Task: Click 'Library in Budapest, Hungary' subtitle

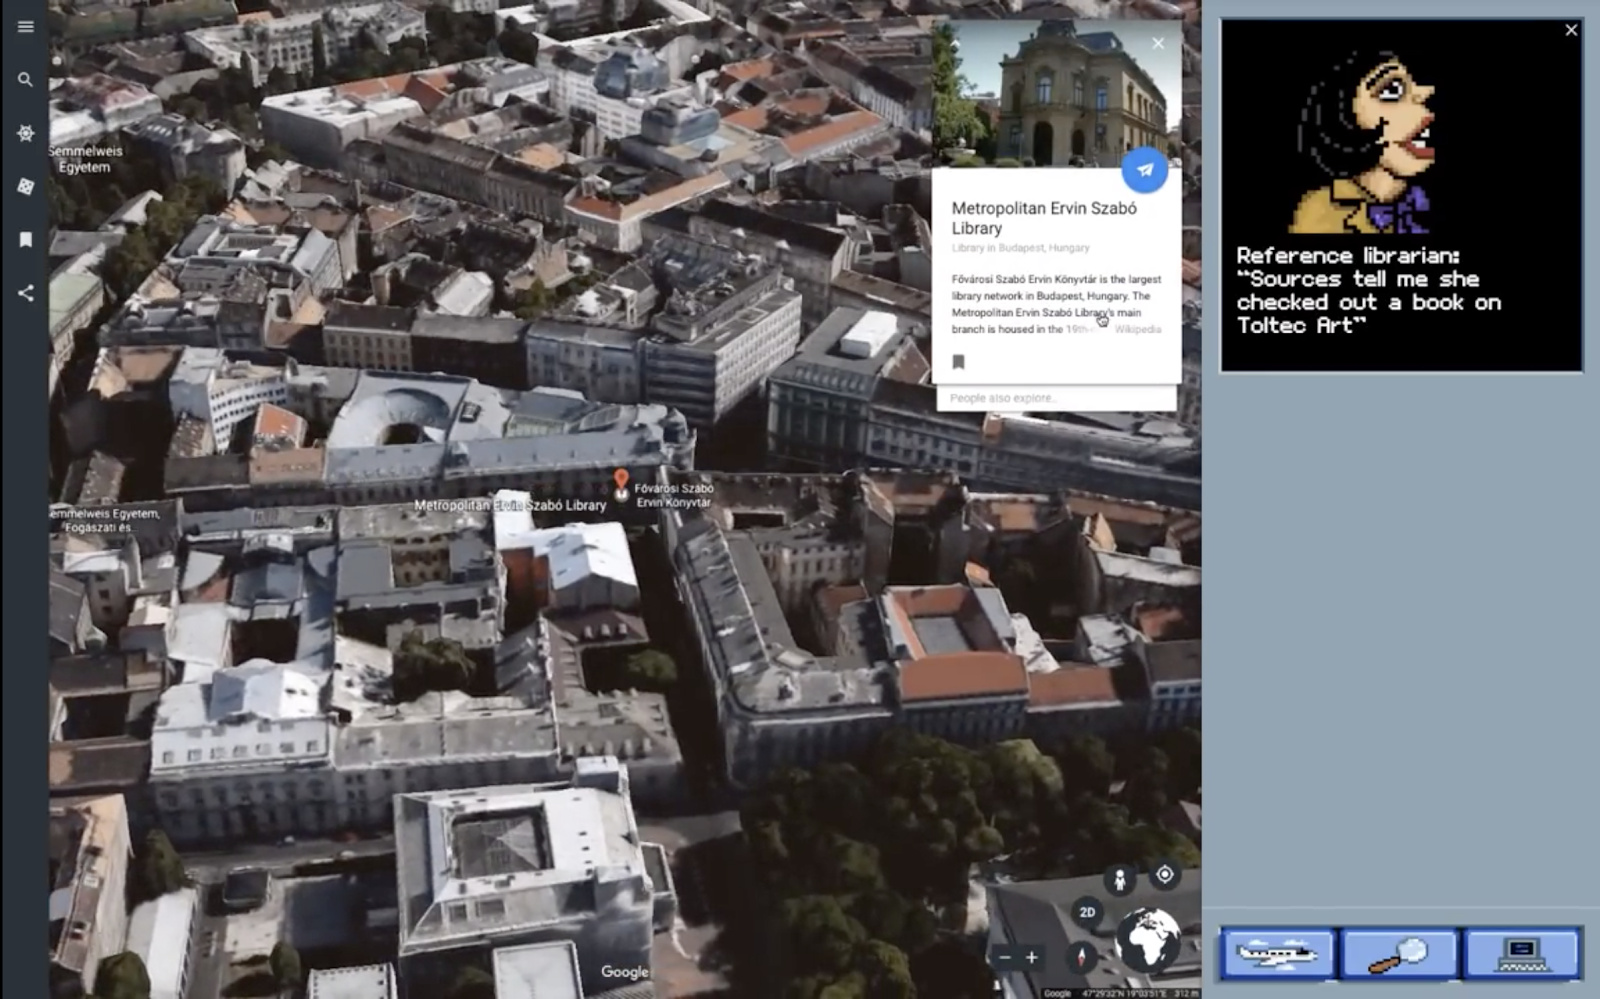Action: point(1020,248)
